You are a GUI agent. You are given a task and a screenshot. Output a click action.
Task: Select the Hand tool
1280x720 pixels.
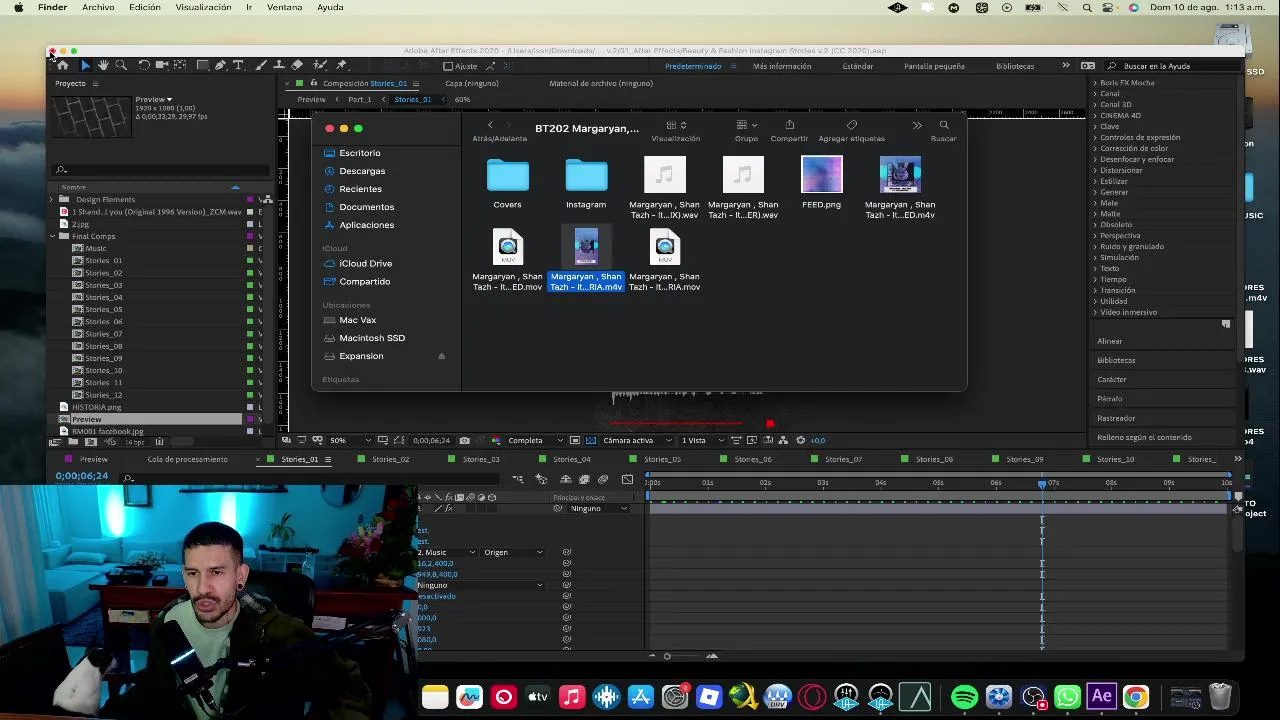(x=103, y=65)
